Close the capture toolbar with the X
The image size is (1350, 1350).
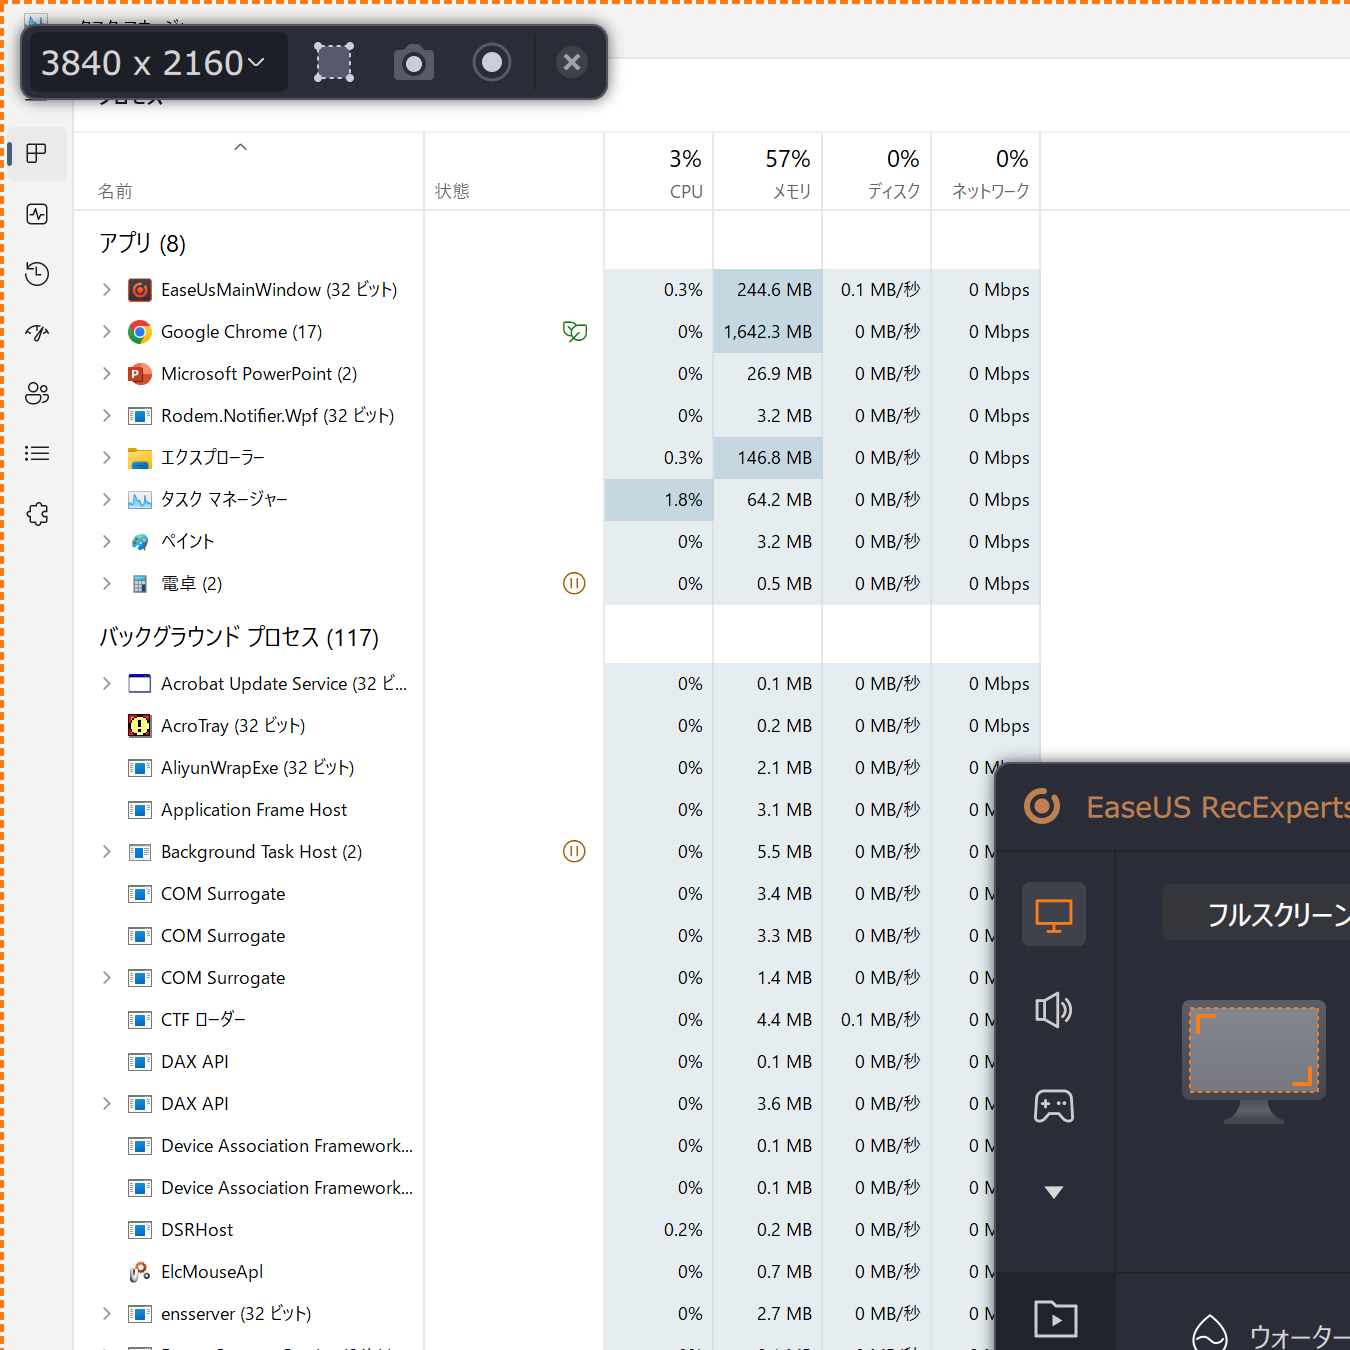click(x=572, y=62)
